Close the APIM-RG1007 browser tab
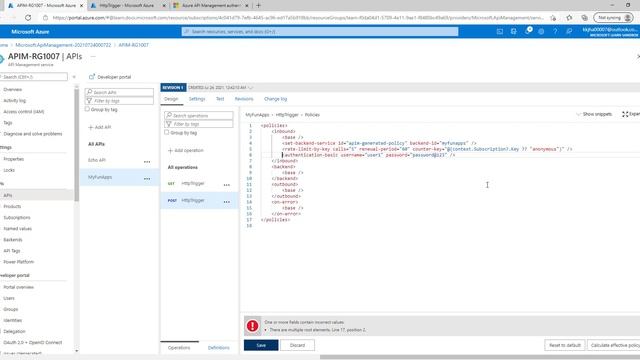Screen dimensions: 640x360 click(x=81, y=6)
